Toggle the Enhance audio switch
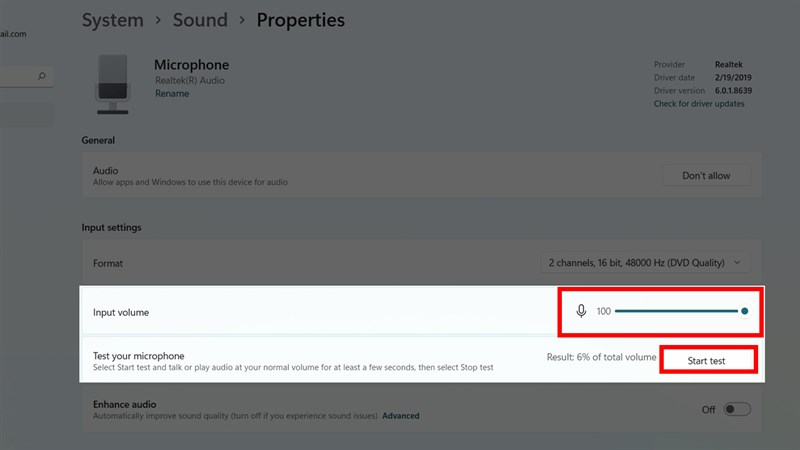800x450 pixels. click(x=737, y=409)
